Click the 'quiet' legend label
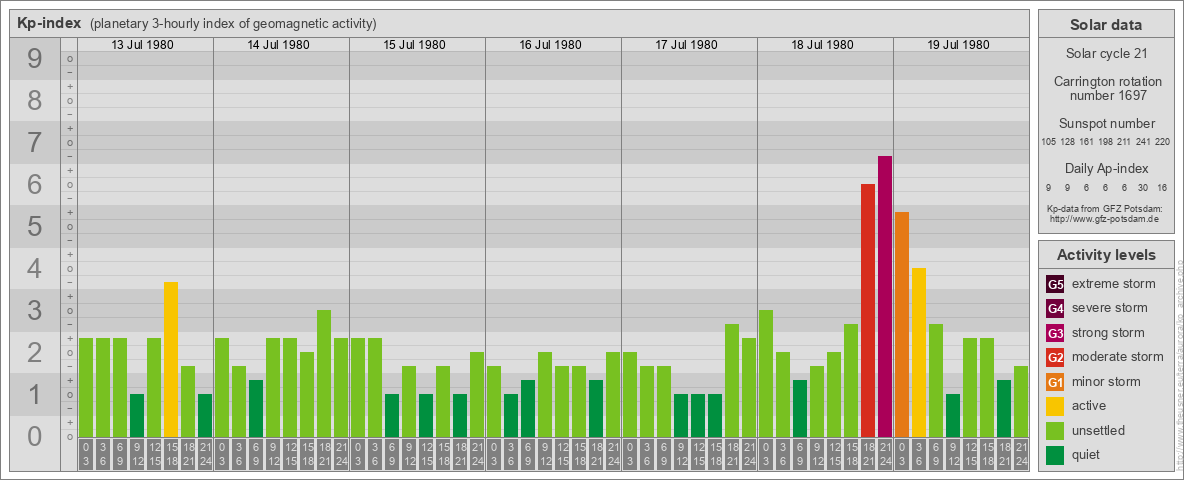The image size is (1184, 480). click(1086, 454)
